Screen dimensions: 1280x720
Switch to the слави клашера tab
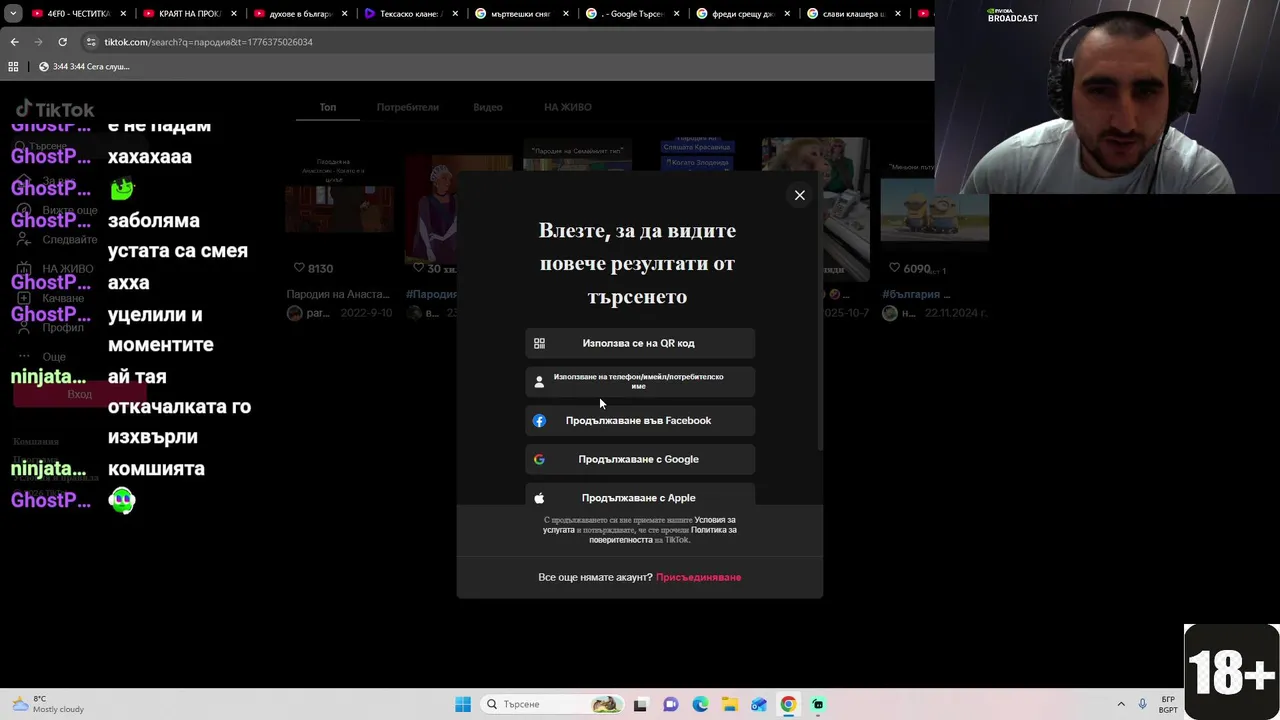click(x=852, y=14)
